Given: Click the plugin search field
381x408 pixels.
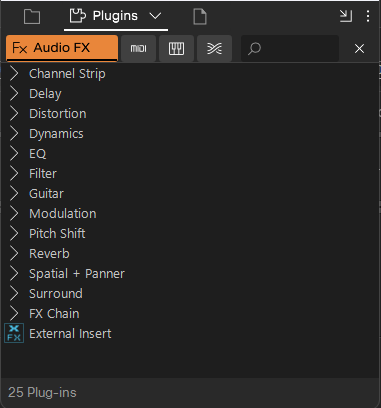Looking at the screenshot, I should (290, 49).
